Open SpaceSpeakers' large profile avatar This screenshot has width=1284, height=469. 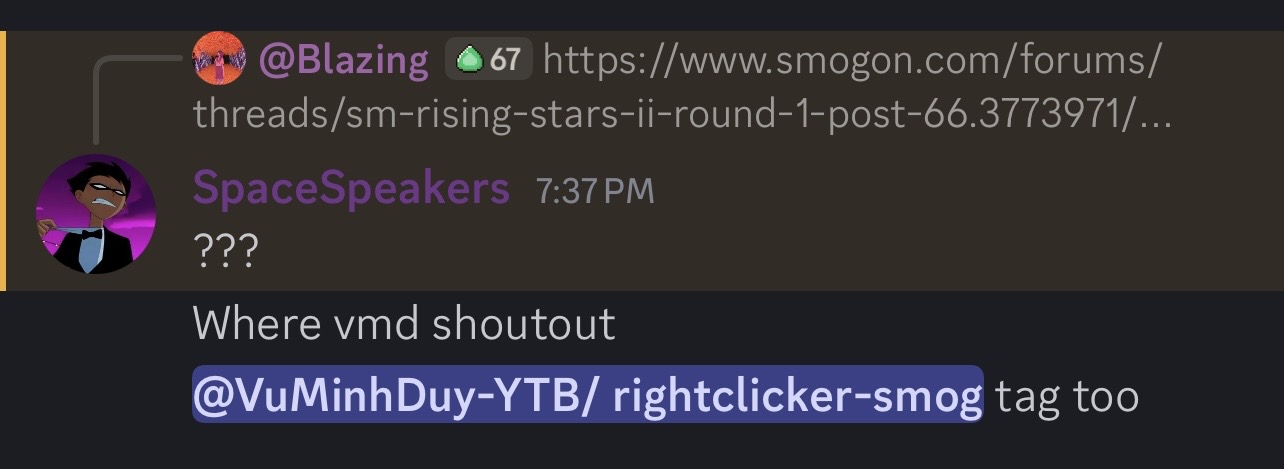pyautogui.click(x=96, y=213)
